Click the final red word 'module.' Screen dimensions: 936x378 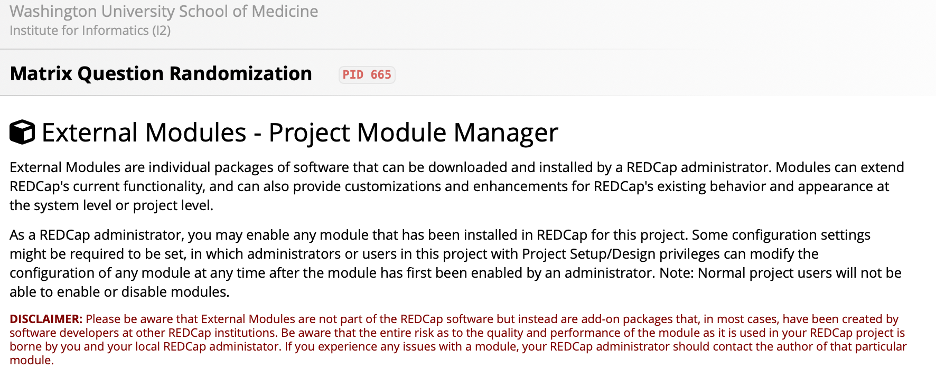click(32, 361)
